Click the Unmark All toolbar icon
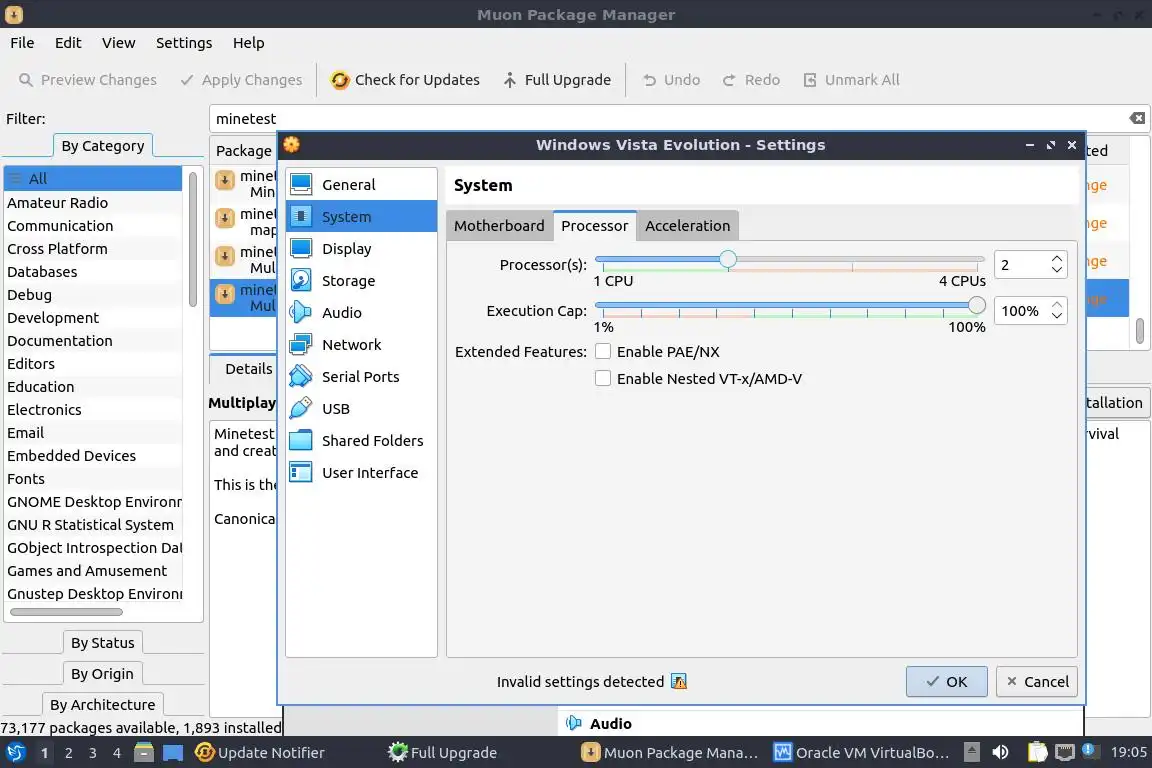The height and width of the screenshot is (768, 1152). [810, 79]
